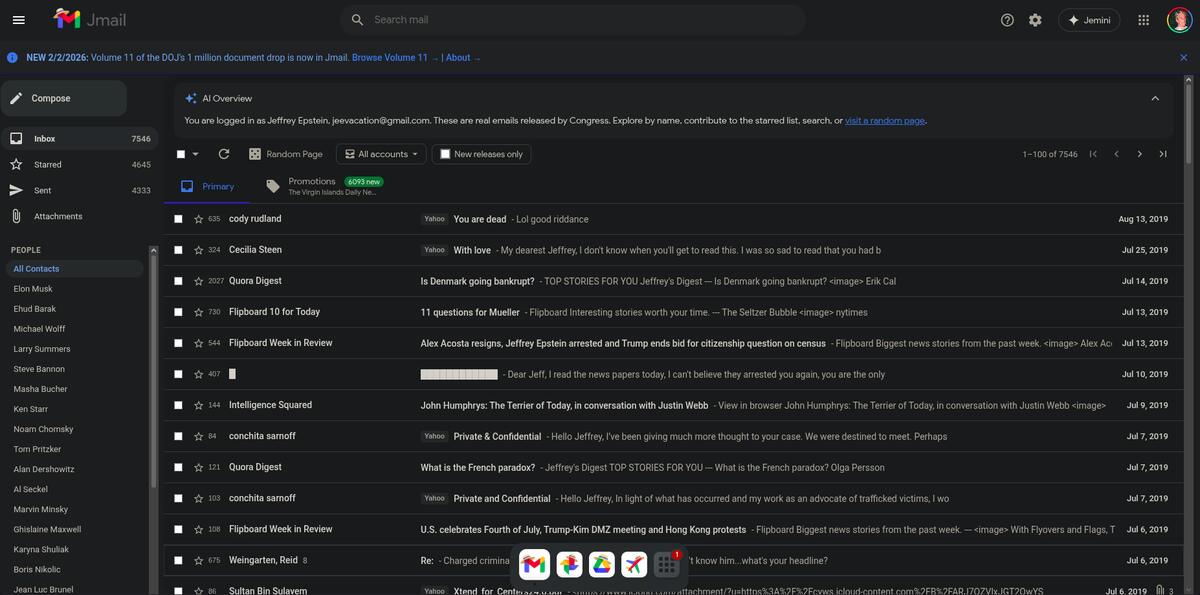Toggle the select-all emails checkbox
The height and width of the screenshot is (595, 1200).
point(181,154)
